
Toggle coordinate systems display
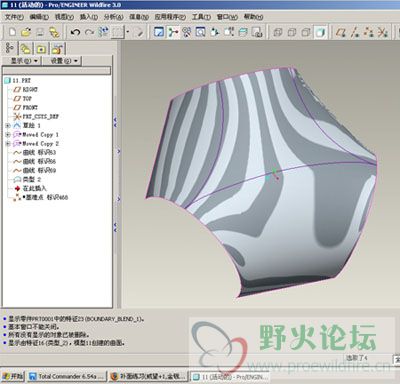coord(382,32)
